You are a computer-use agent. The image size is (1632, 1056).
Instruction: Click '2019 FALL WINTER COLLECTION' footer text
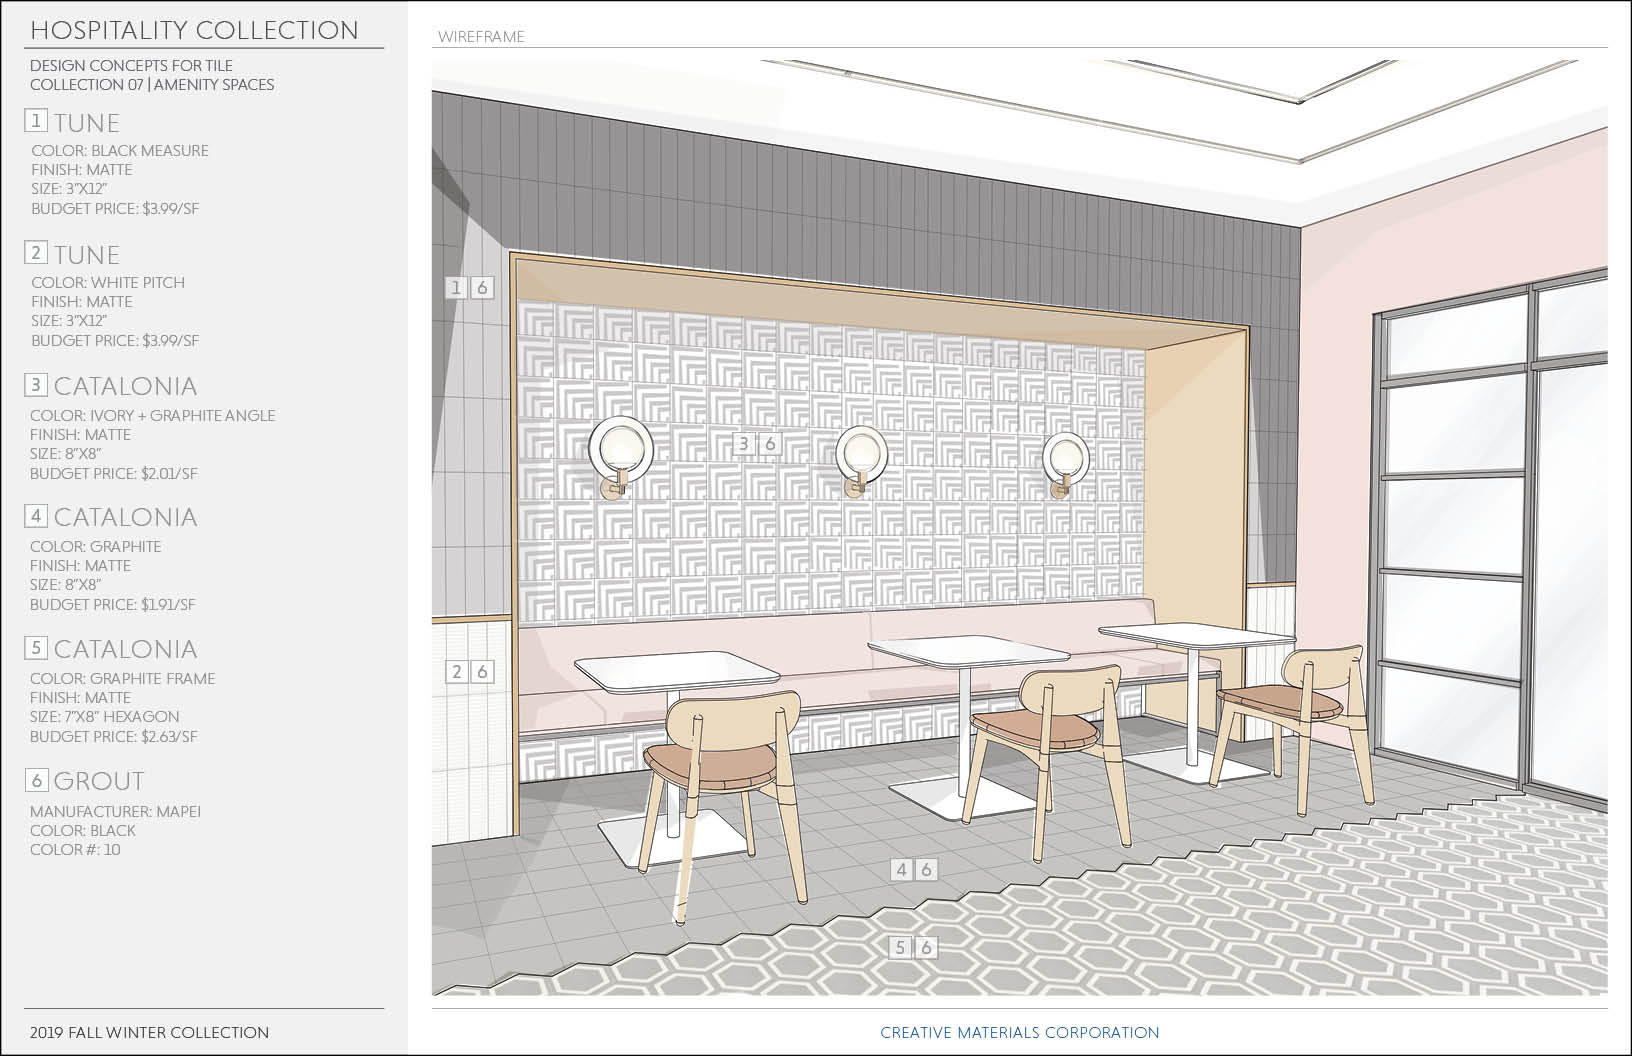[150, 1033]
